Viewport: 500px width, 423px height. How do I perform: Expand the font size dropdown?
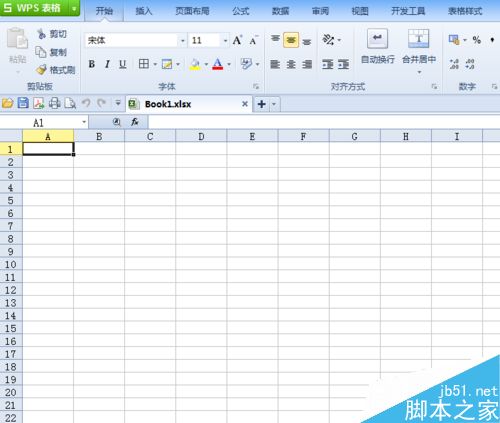pos(225,41)
